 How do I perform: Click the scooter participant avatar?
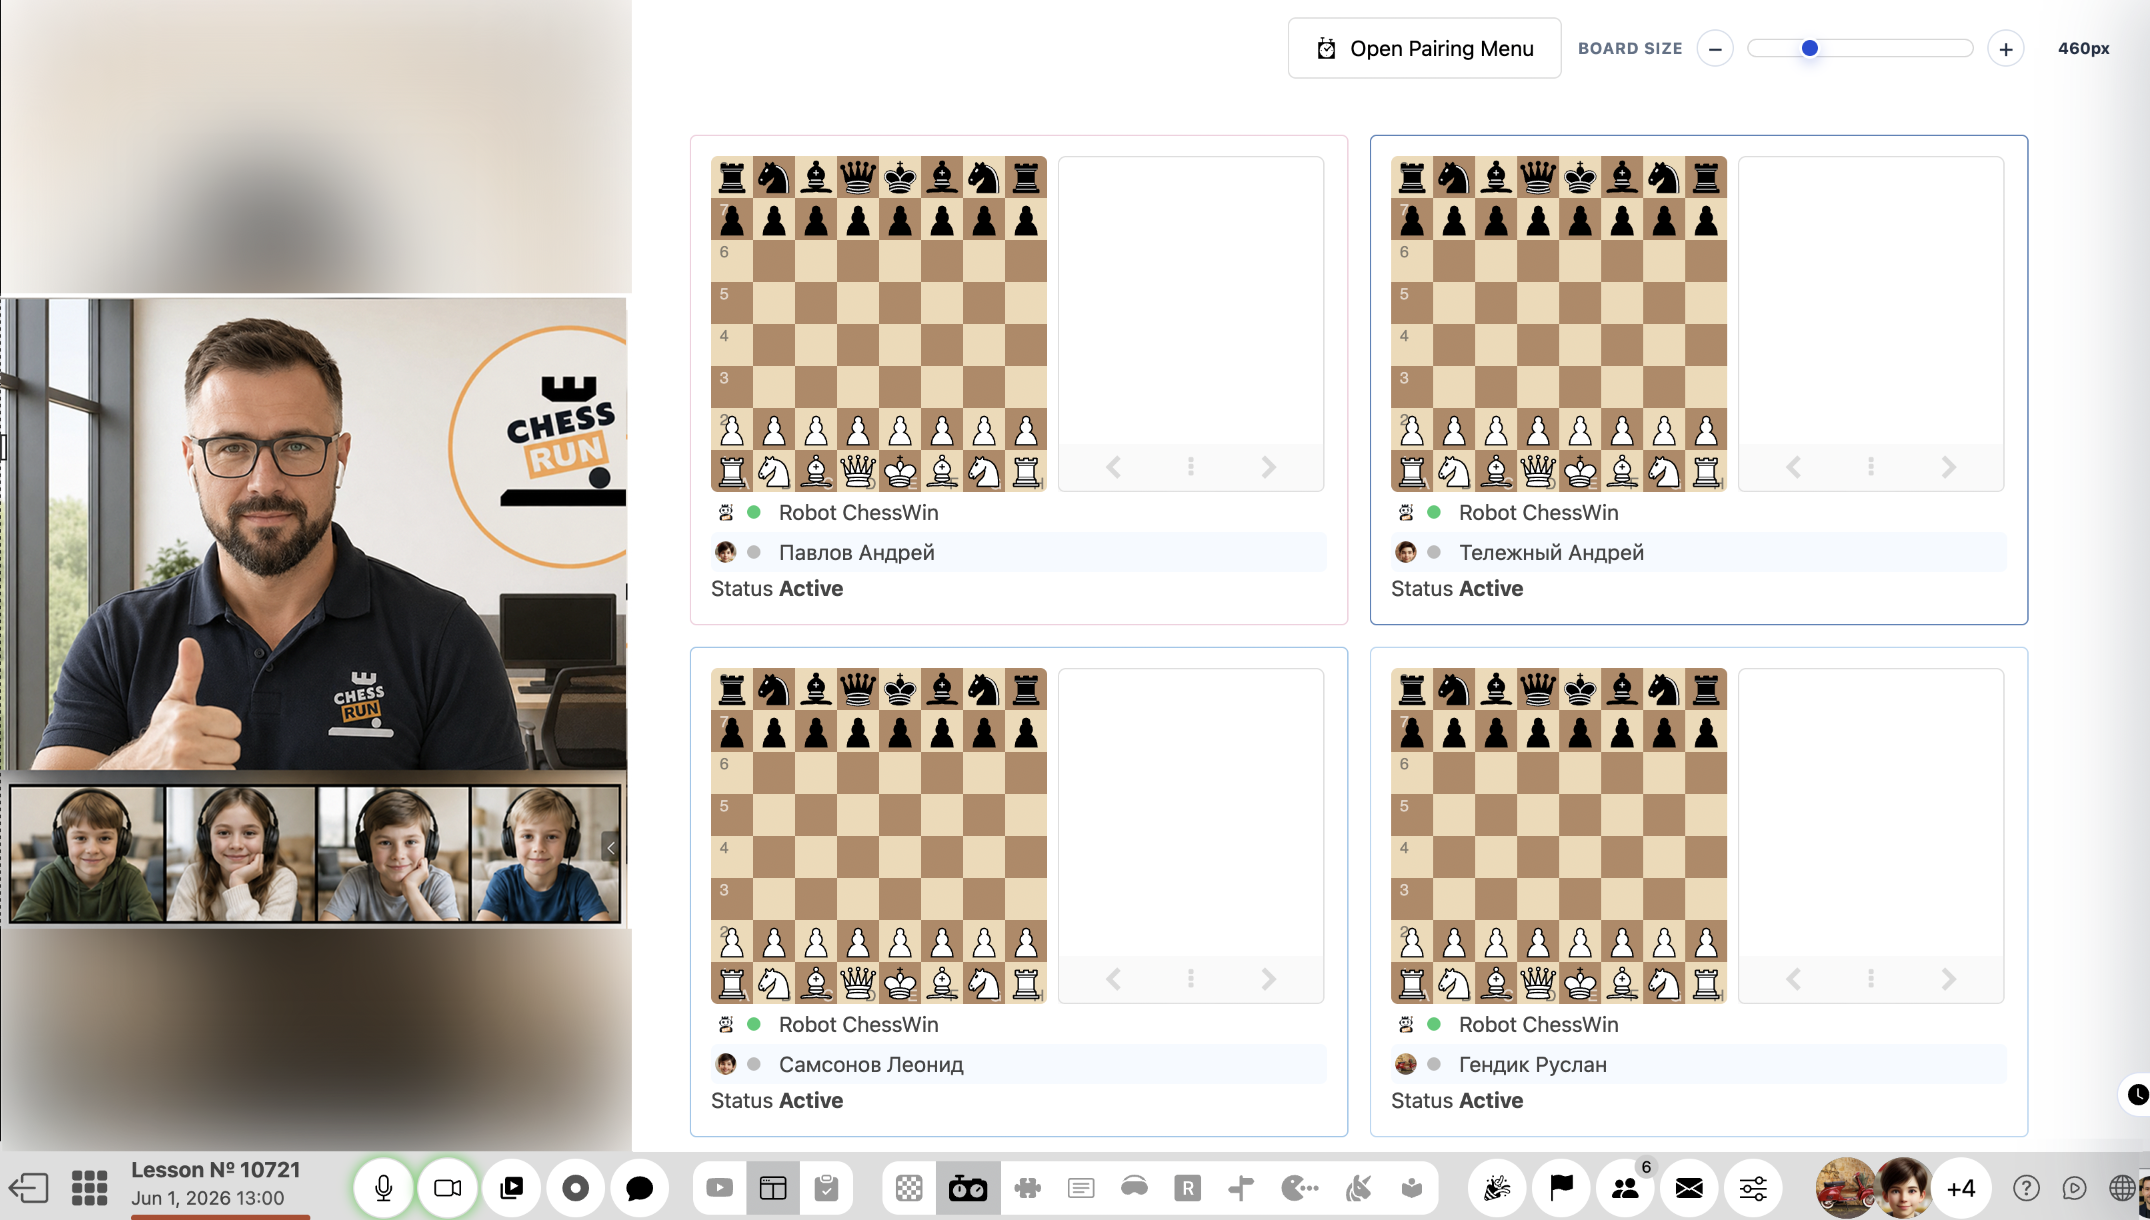[1845, 1188]
